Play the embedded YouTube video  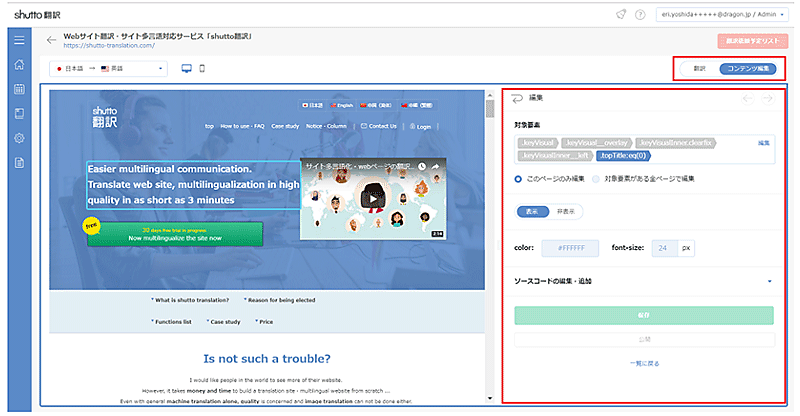click(x=371, y=198)
